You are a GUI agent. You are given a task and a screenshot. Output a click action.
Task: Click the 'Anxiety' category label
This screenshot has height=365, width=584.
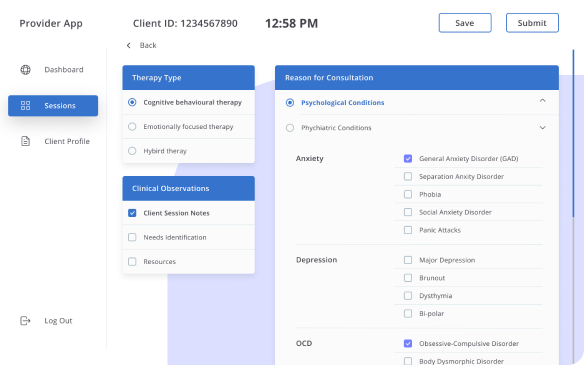click(310, 159)
